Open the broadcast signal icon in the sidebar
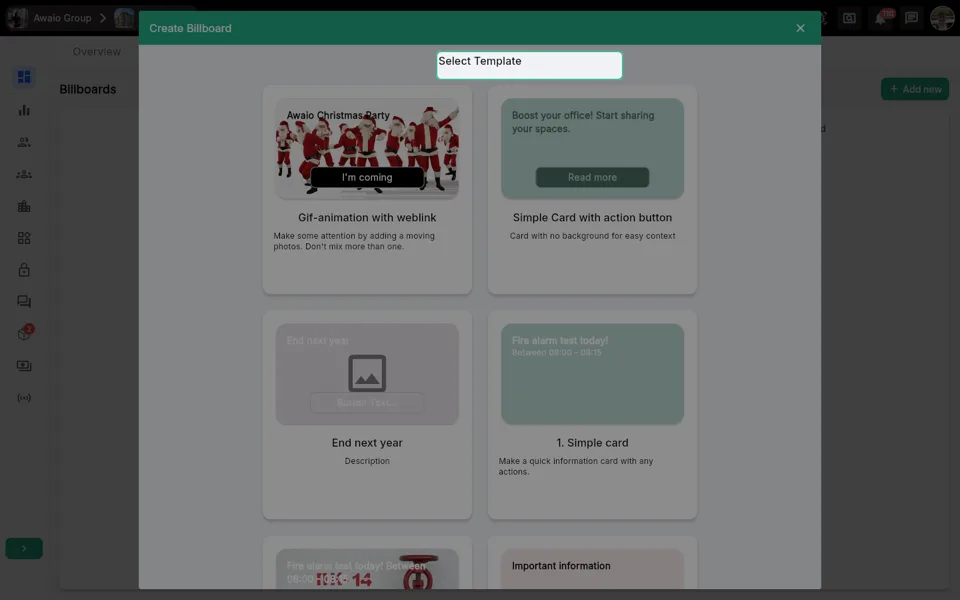The width and height of the screenshot is (960, 600). click(x=24, y=398)
